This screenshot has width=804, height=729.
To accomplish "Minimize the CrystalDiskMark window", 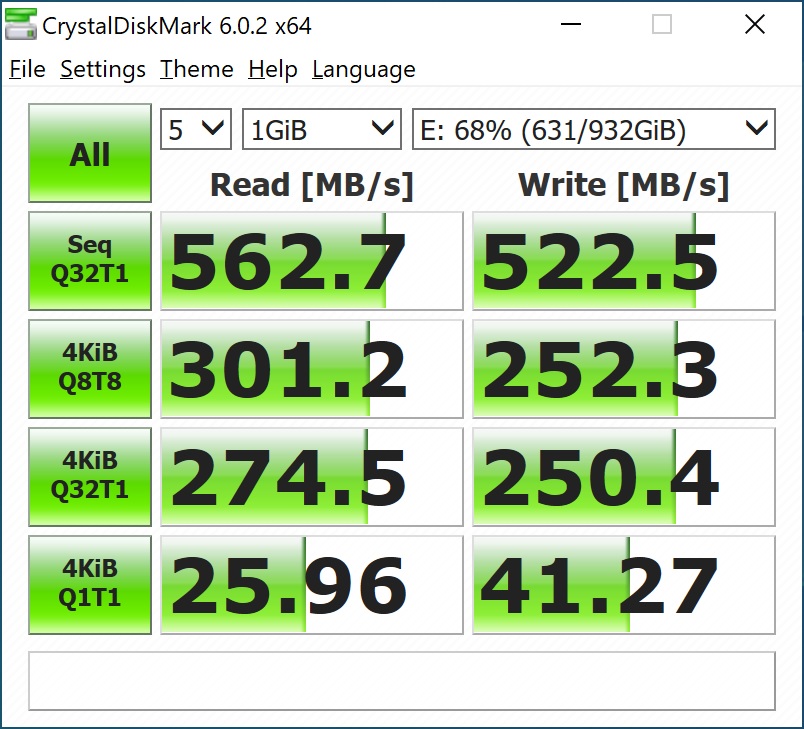I will 571,24.
